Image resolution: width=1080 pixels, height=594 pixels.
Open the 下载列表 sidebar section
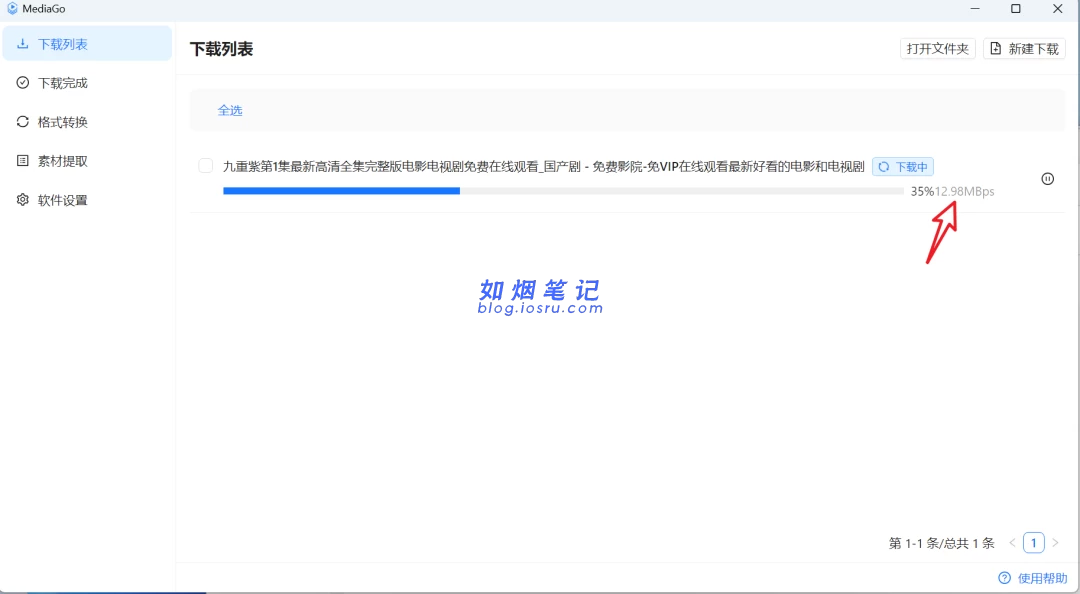pyautogui.click(x=87, y=44)
